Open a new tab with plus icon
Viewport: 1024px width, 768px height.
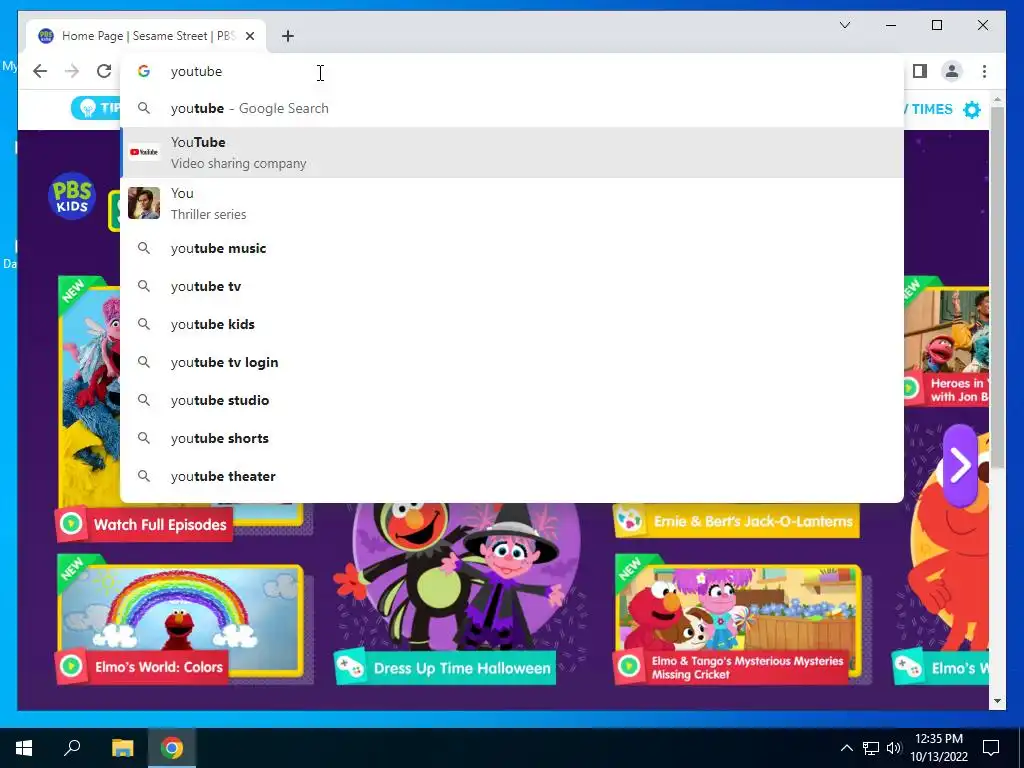pos(288,36)
